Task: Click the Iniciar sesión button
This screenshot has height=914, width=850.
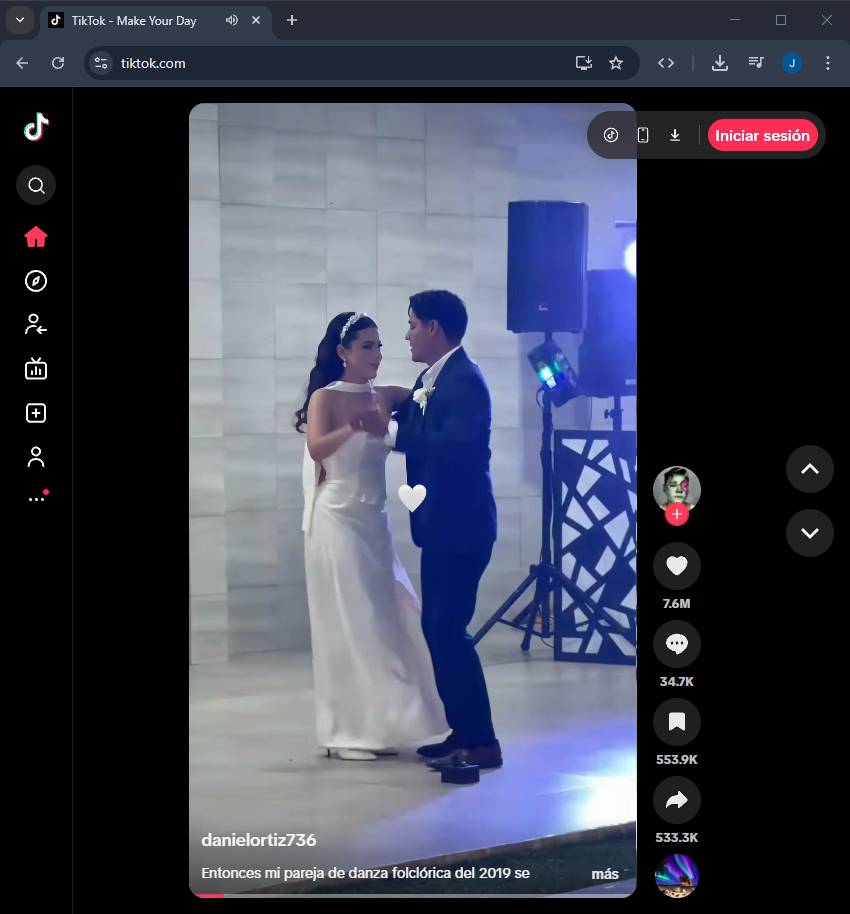Action: pos(762,136)
